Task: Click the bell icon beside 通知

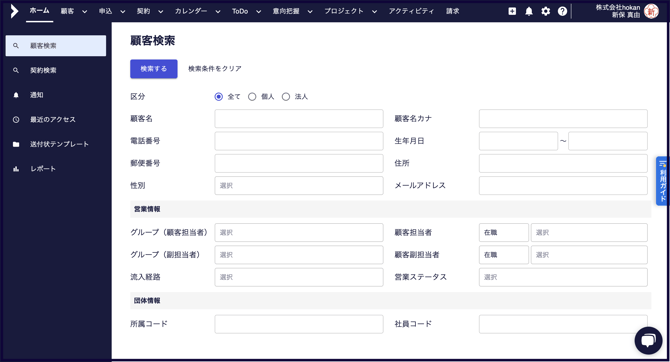Action: click(x=16, y=95)
